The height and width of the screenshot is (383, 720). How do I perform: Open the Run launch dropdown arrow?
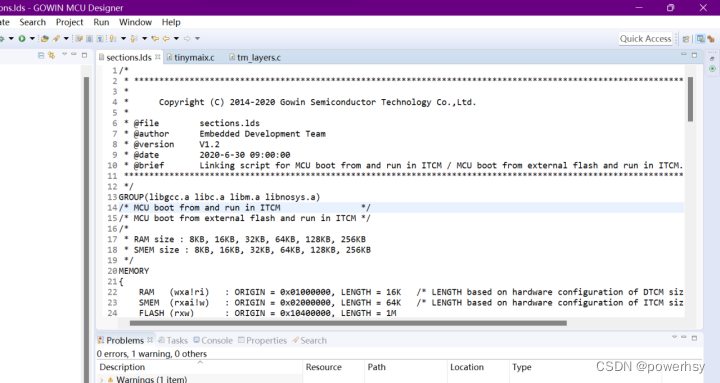point(32,39)
